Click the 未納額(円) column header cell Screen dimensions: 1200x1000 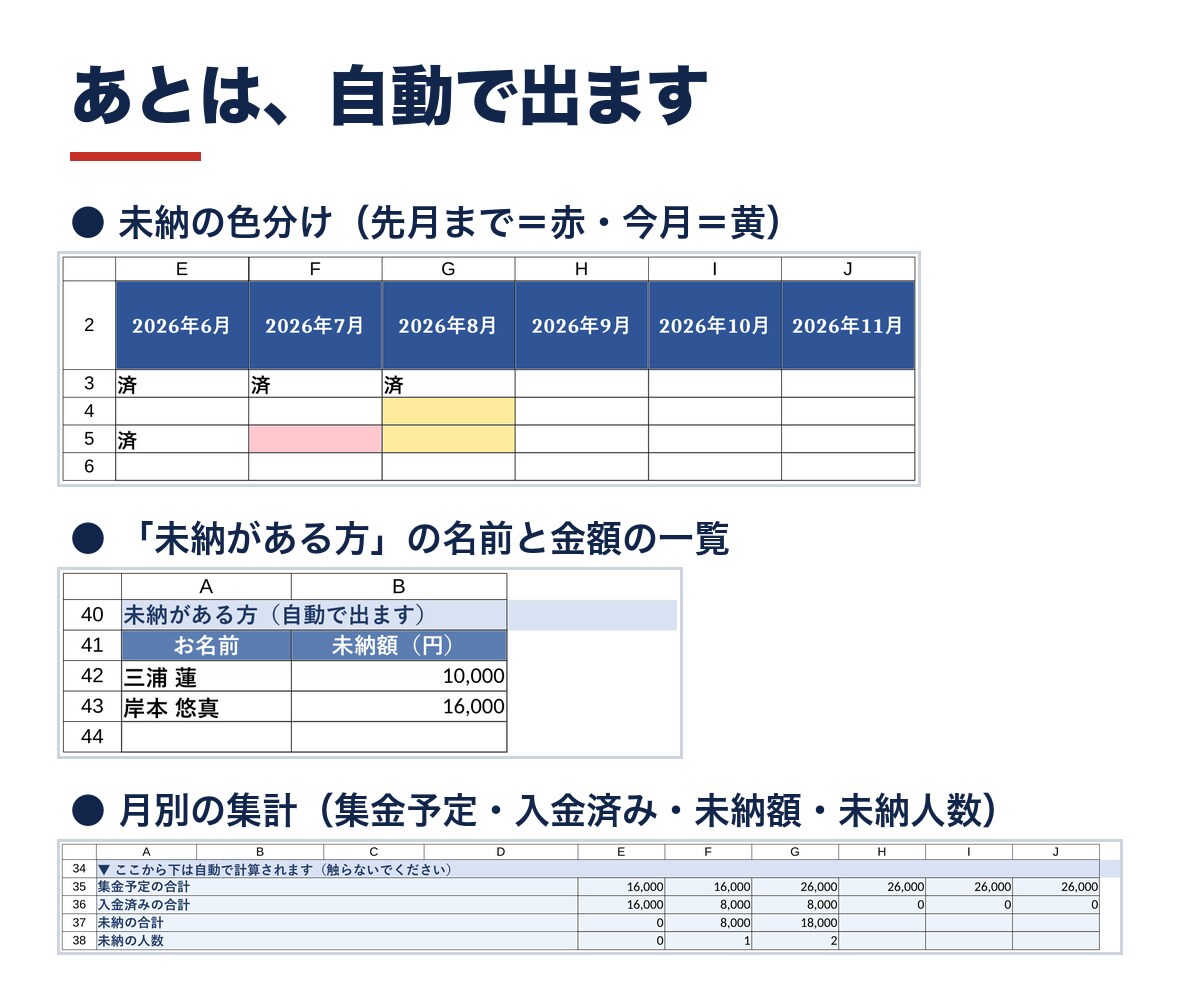tap(399, 645)
